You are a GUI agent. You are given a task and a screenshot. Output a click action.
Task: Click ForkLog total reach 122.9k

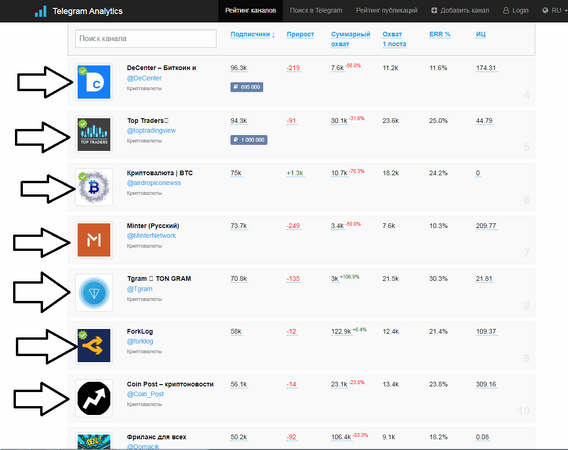pyautogui.click(x=341, y=332)
